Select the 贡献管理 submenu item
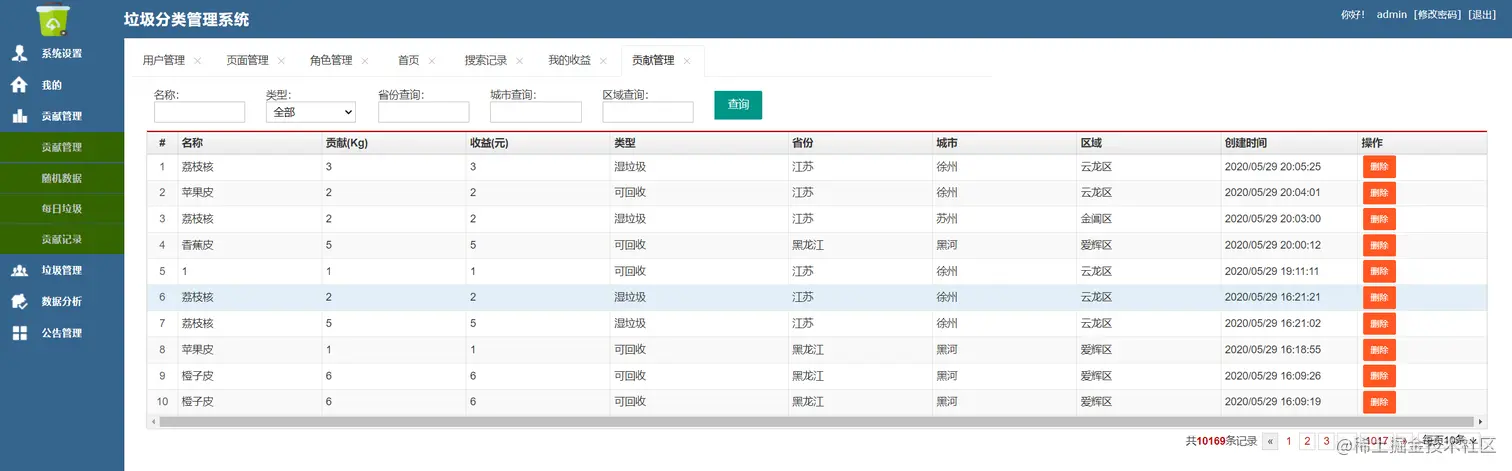 (x=62, y=147)
